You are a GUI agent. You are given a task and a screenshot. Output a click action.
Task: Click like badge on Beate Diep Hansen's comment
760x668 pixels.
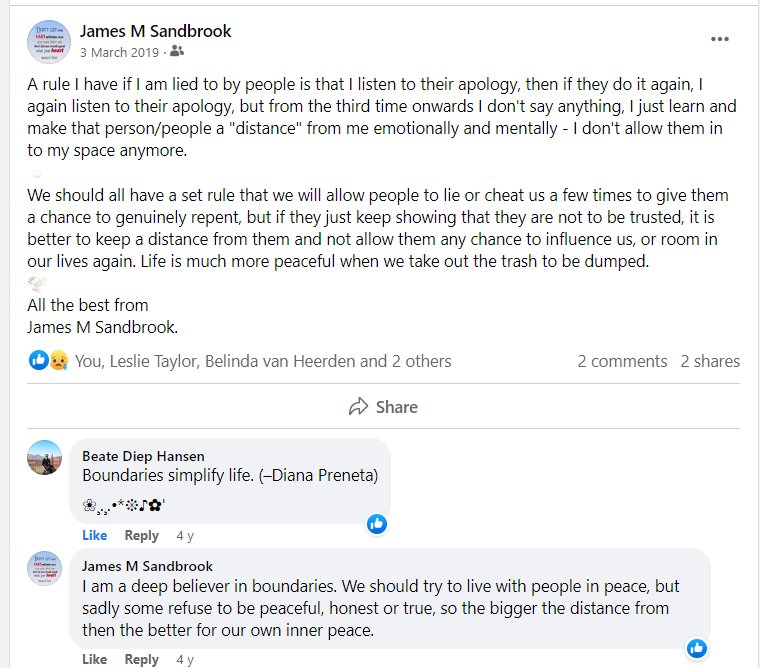(377, 524)
